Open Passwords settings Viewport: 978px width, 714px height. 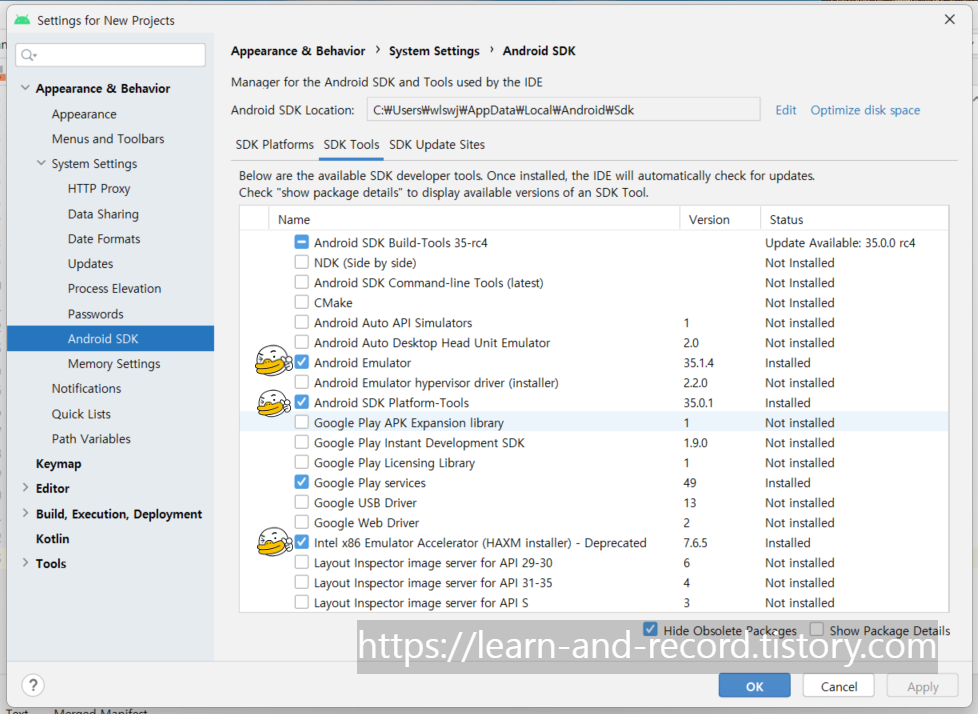(x=95, y=314)
